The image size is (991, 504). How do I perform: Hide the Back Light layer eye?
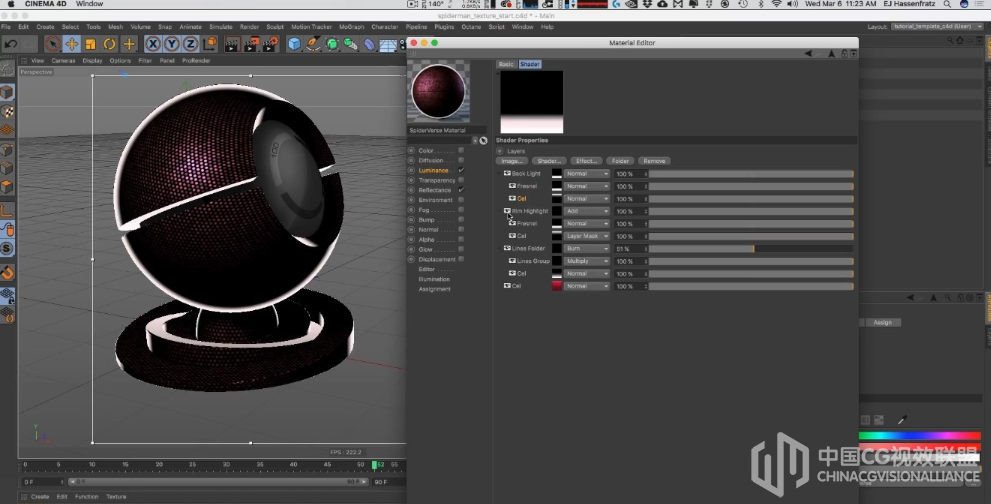[x=508, y=173]
